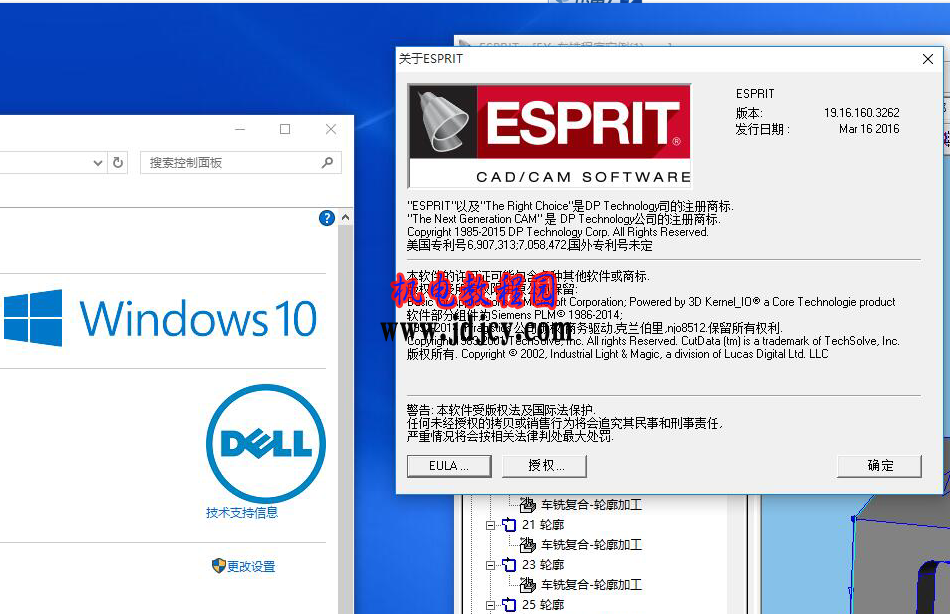
Task: Click the version number 19.16.160.3262
Action: tap(862, 113)
